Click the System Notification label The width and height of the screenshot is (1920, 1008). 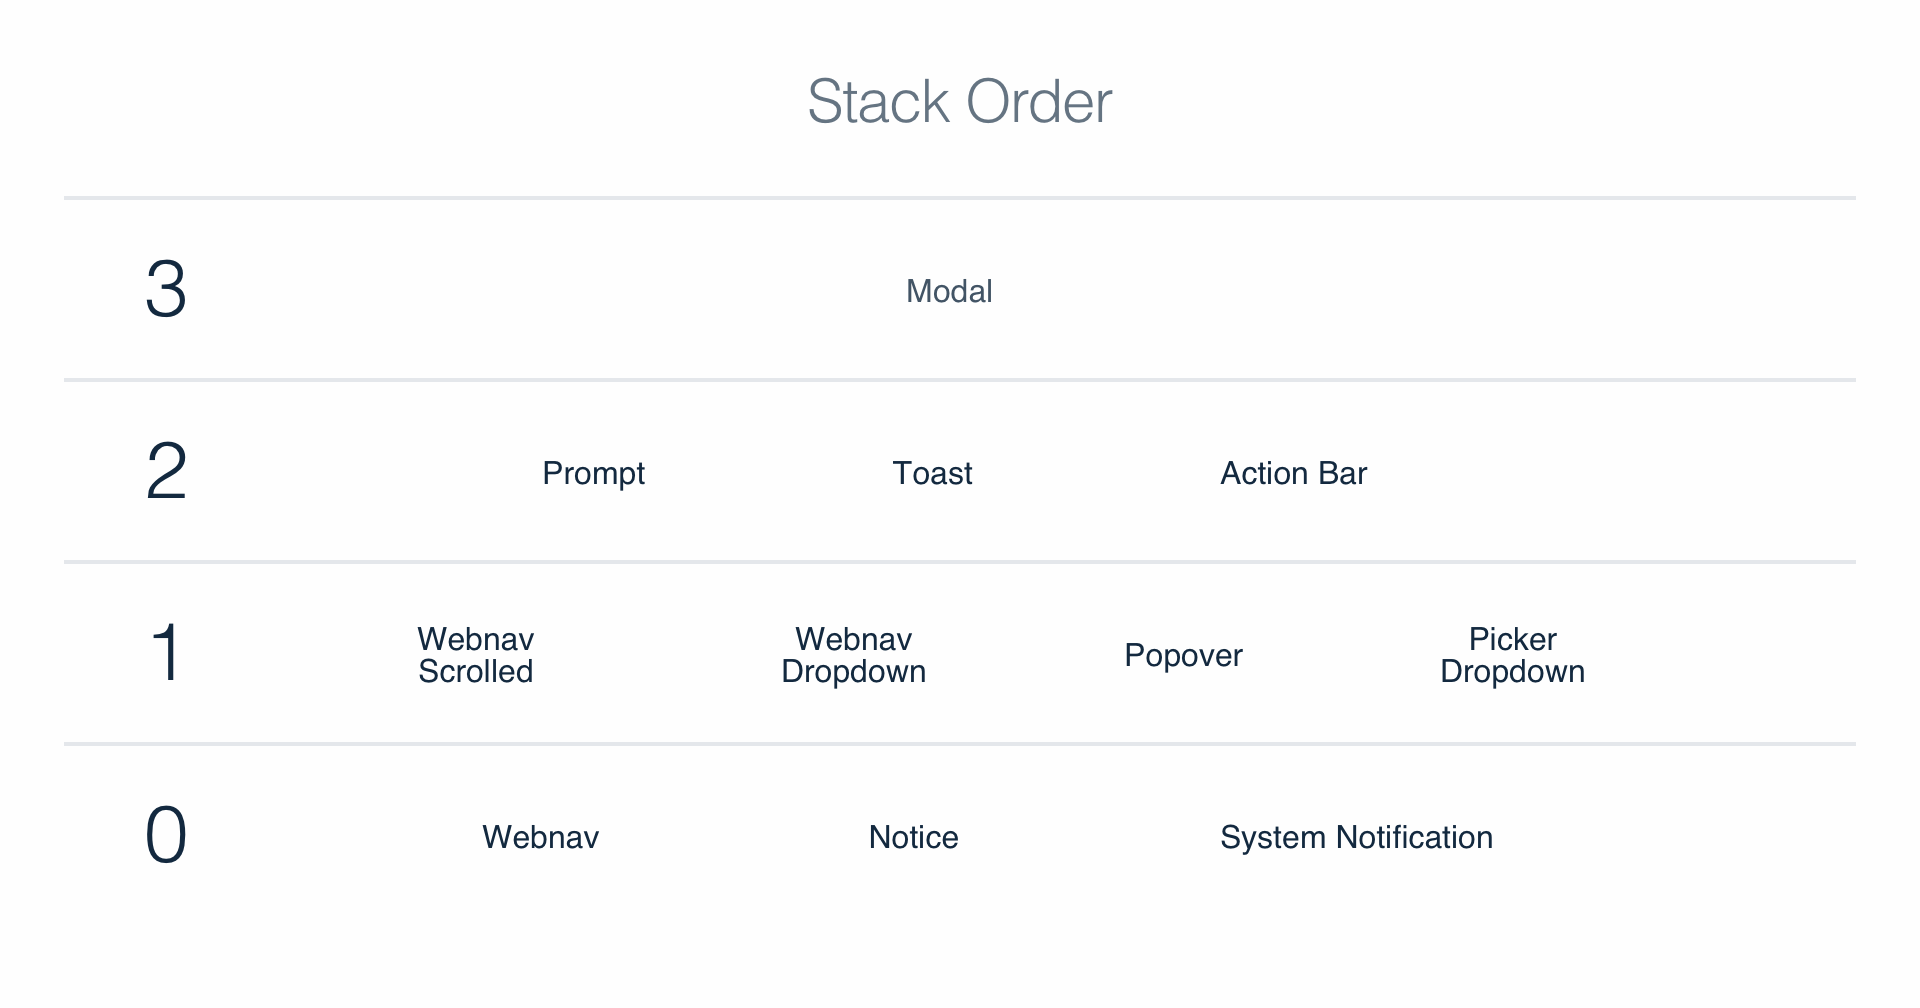(1356, 837)
